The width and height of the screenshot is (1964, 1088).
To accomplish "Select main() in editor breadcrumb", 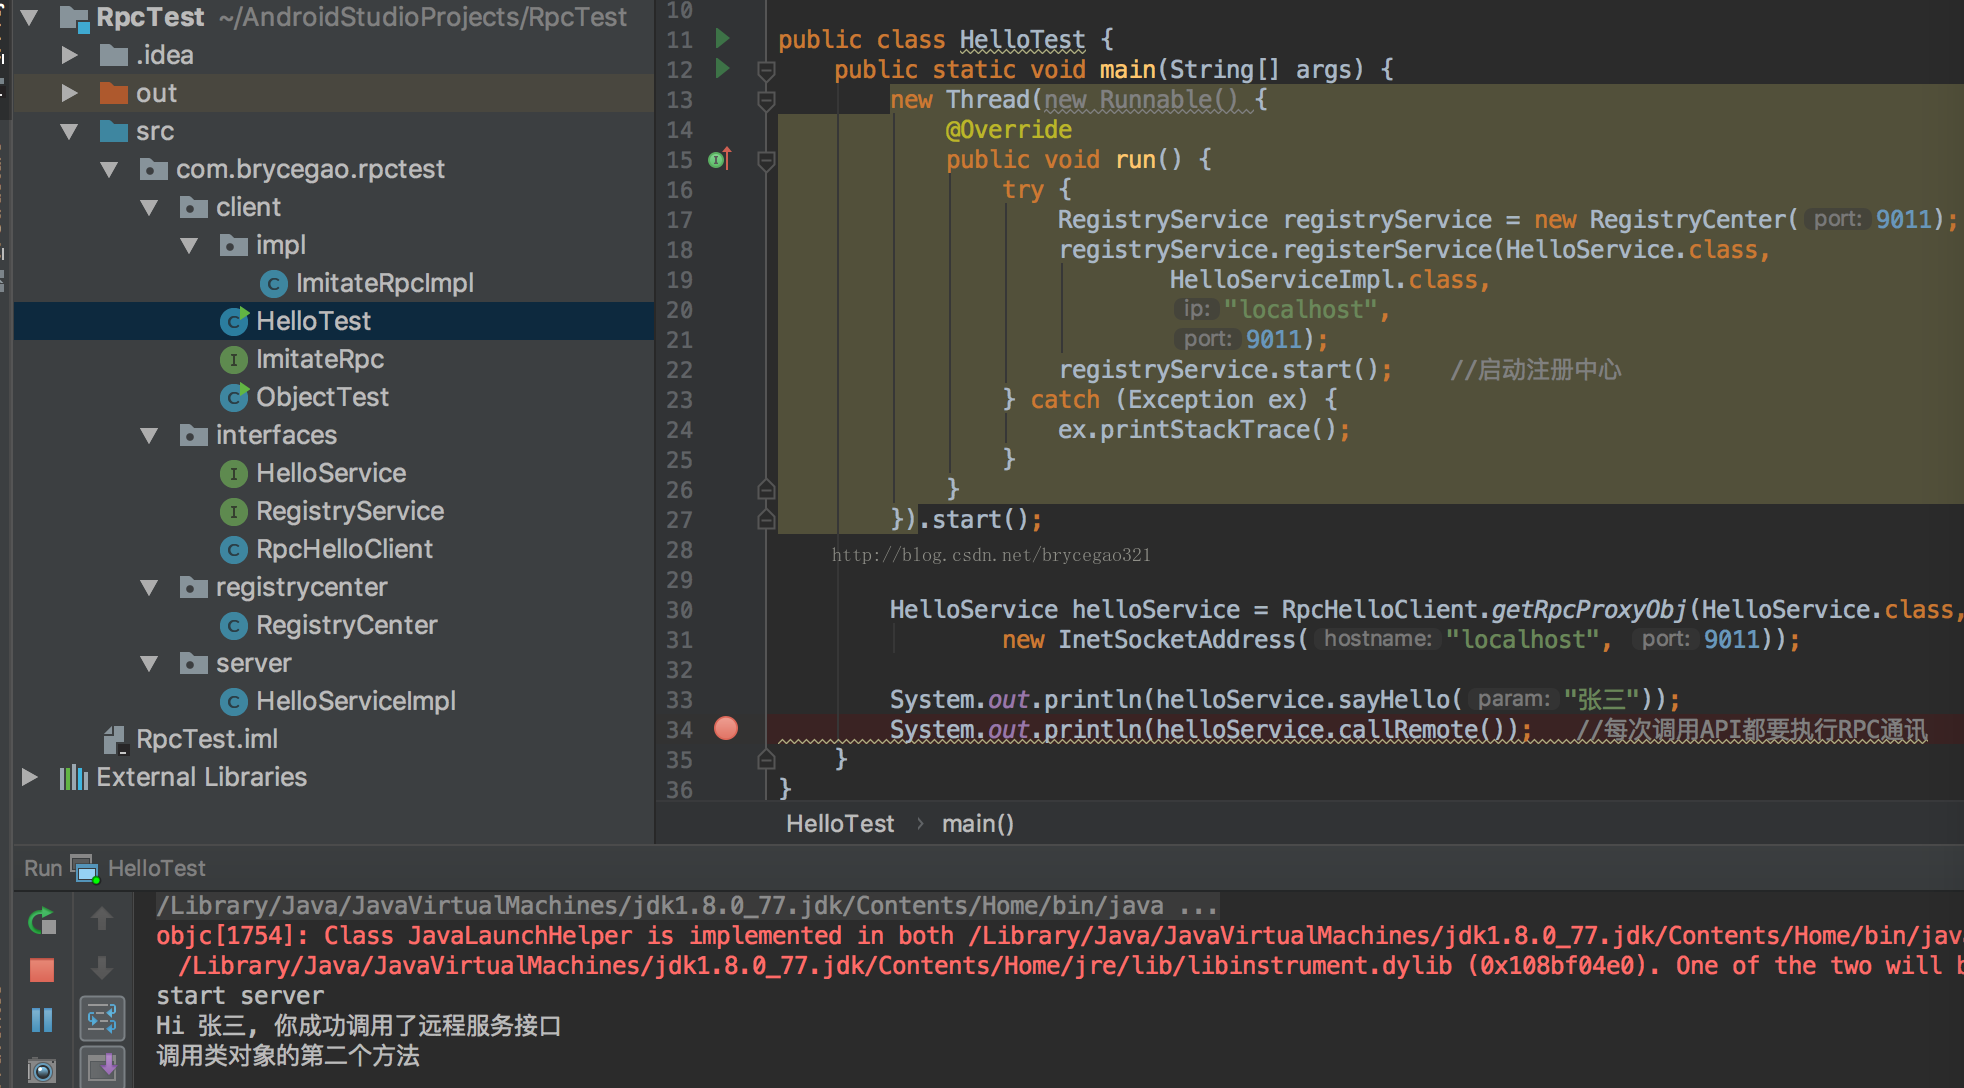I will click(x=977, y=823).
